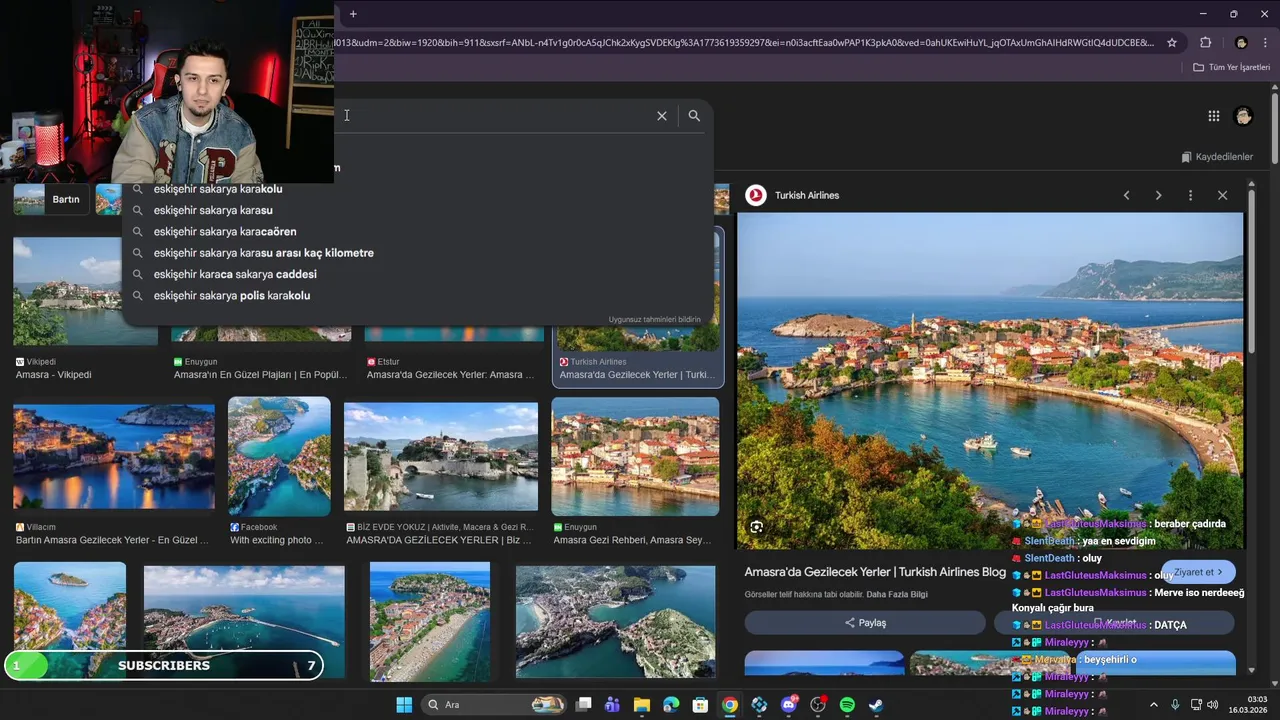Screen dimensions: 1280x720
Task: Select suggestion 'eskişehir sakarya karasu'
Action: point(213,210)
